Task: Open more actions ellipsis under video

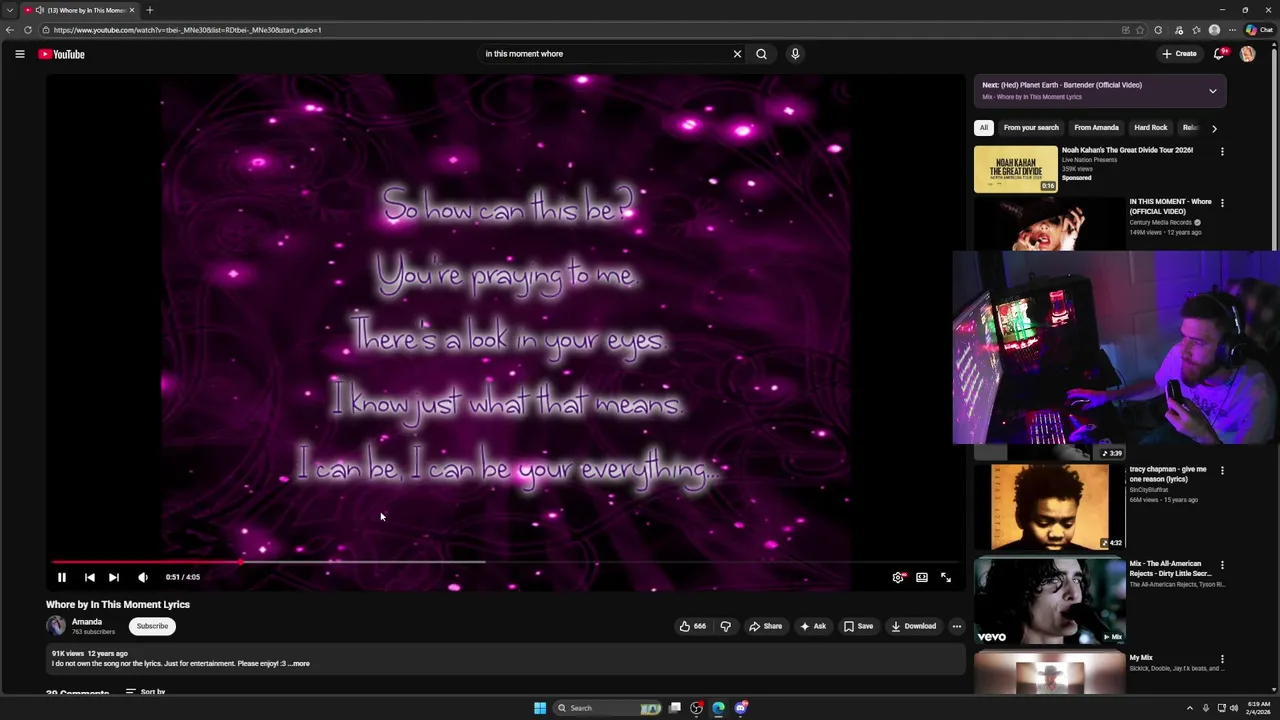Action: coord(957,626)
